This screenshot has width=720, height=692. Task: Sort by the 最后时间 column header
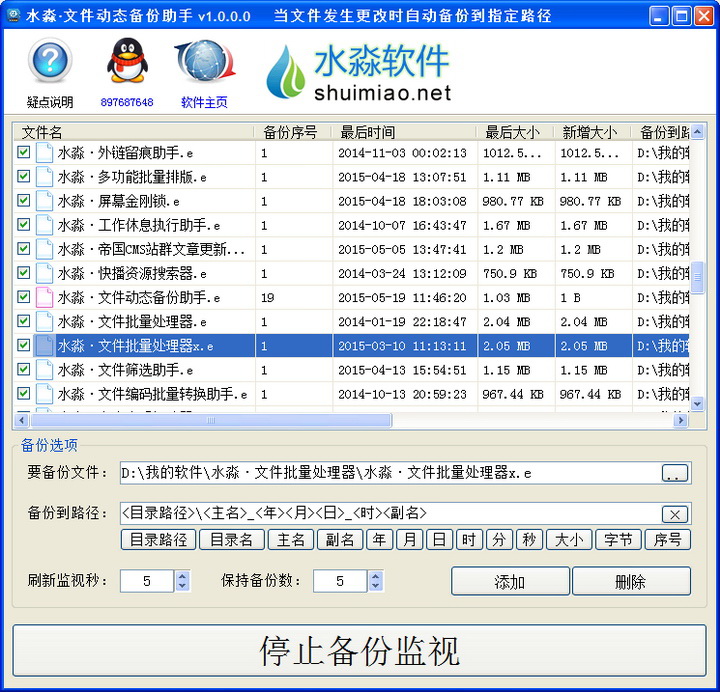404,132
